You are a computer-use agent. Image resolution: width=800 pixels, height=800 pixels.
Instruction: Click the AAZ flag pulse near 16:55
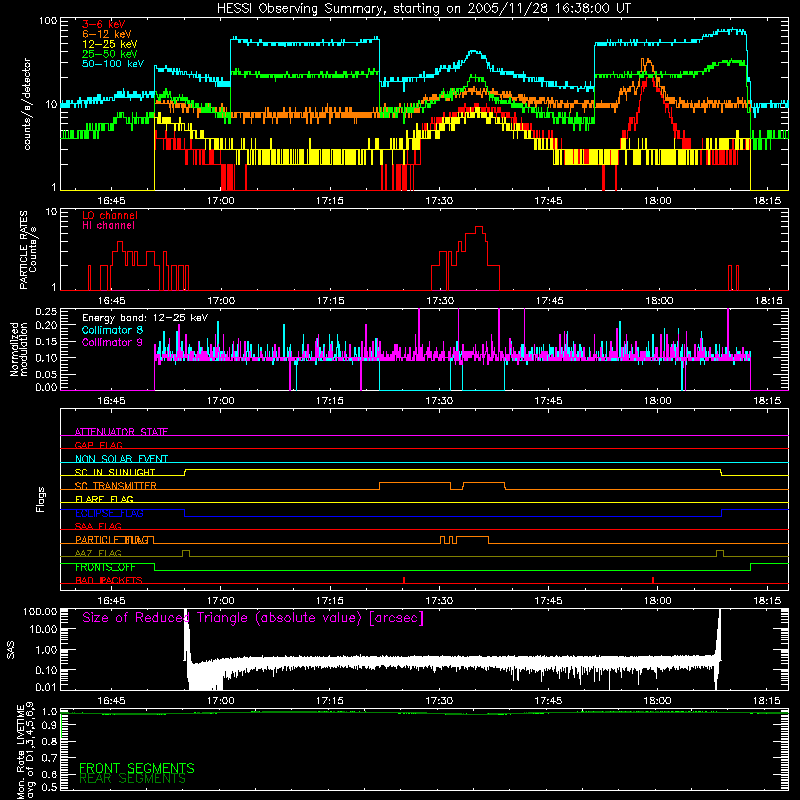point(186,553)
